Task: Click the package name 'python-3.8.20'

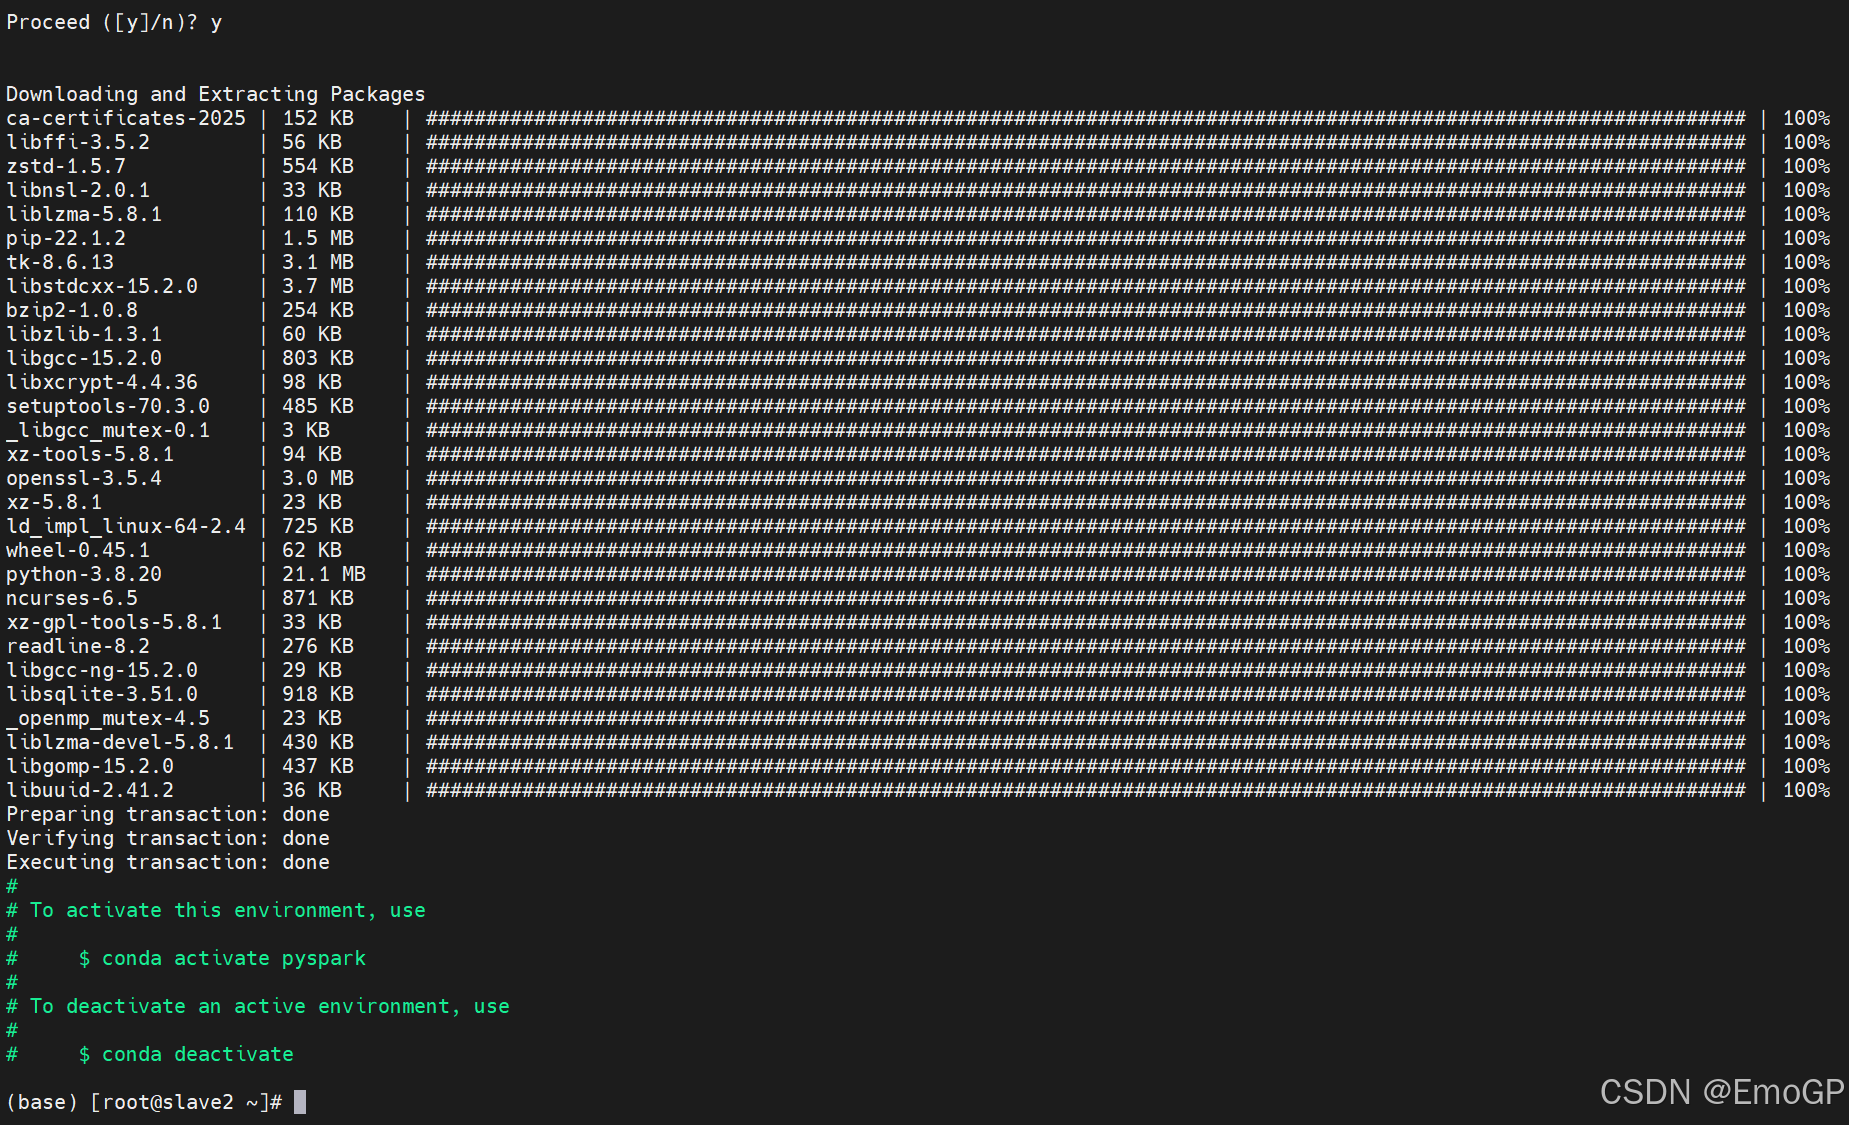Action: click(84, 574)
